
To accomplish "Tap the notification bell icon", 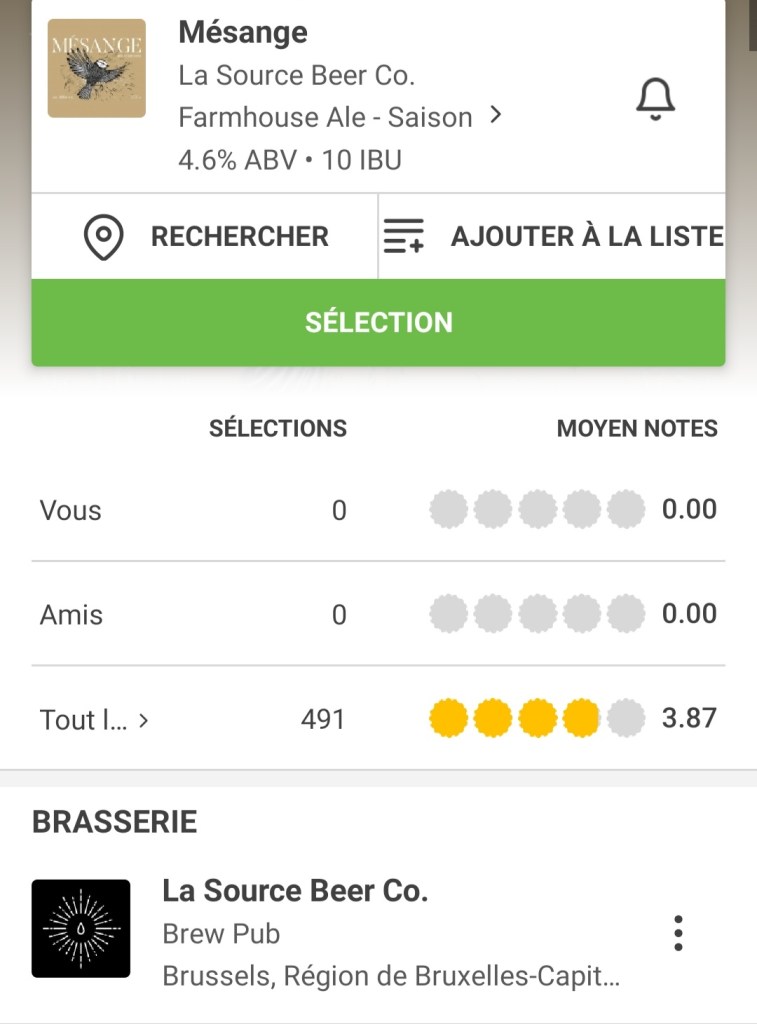I will tap(656, 99).
